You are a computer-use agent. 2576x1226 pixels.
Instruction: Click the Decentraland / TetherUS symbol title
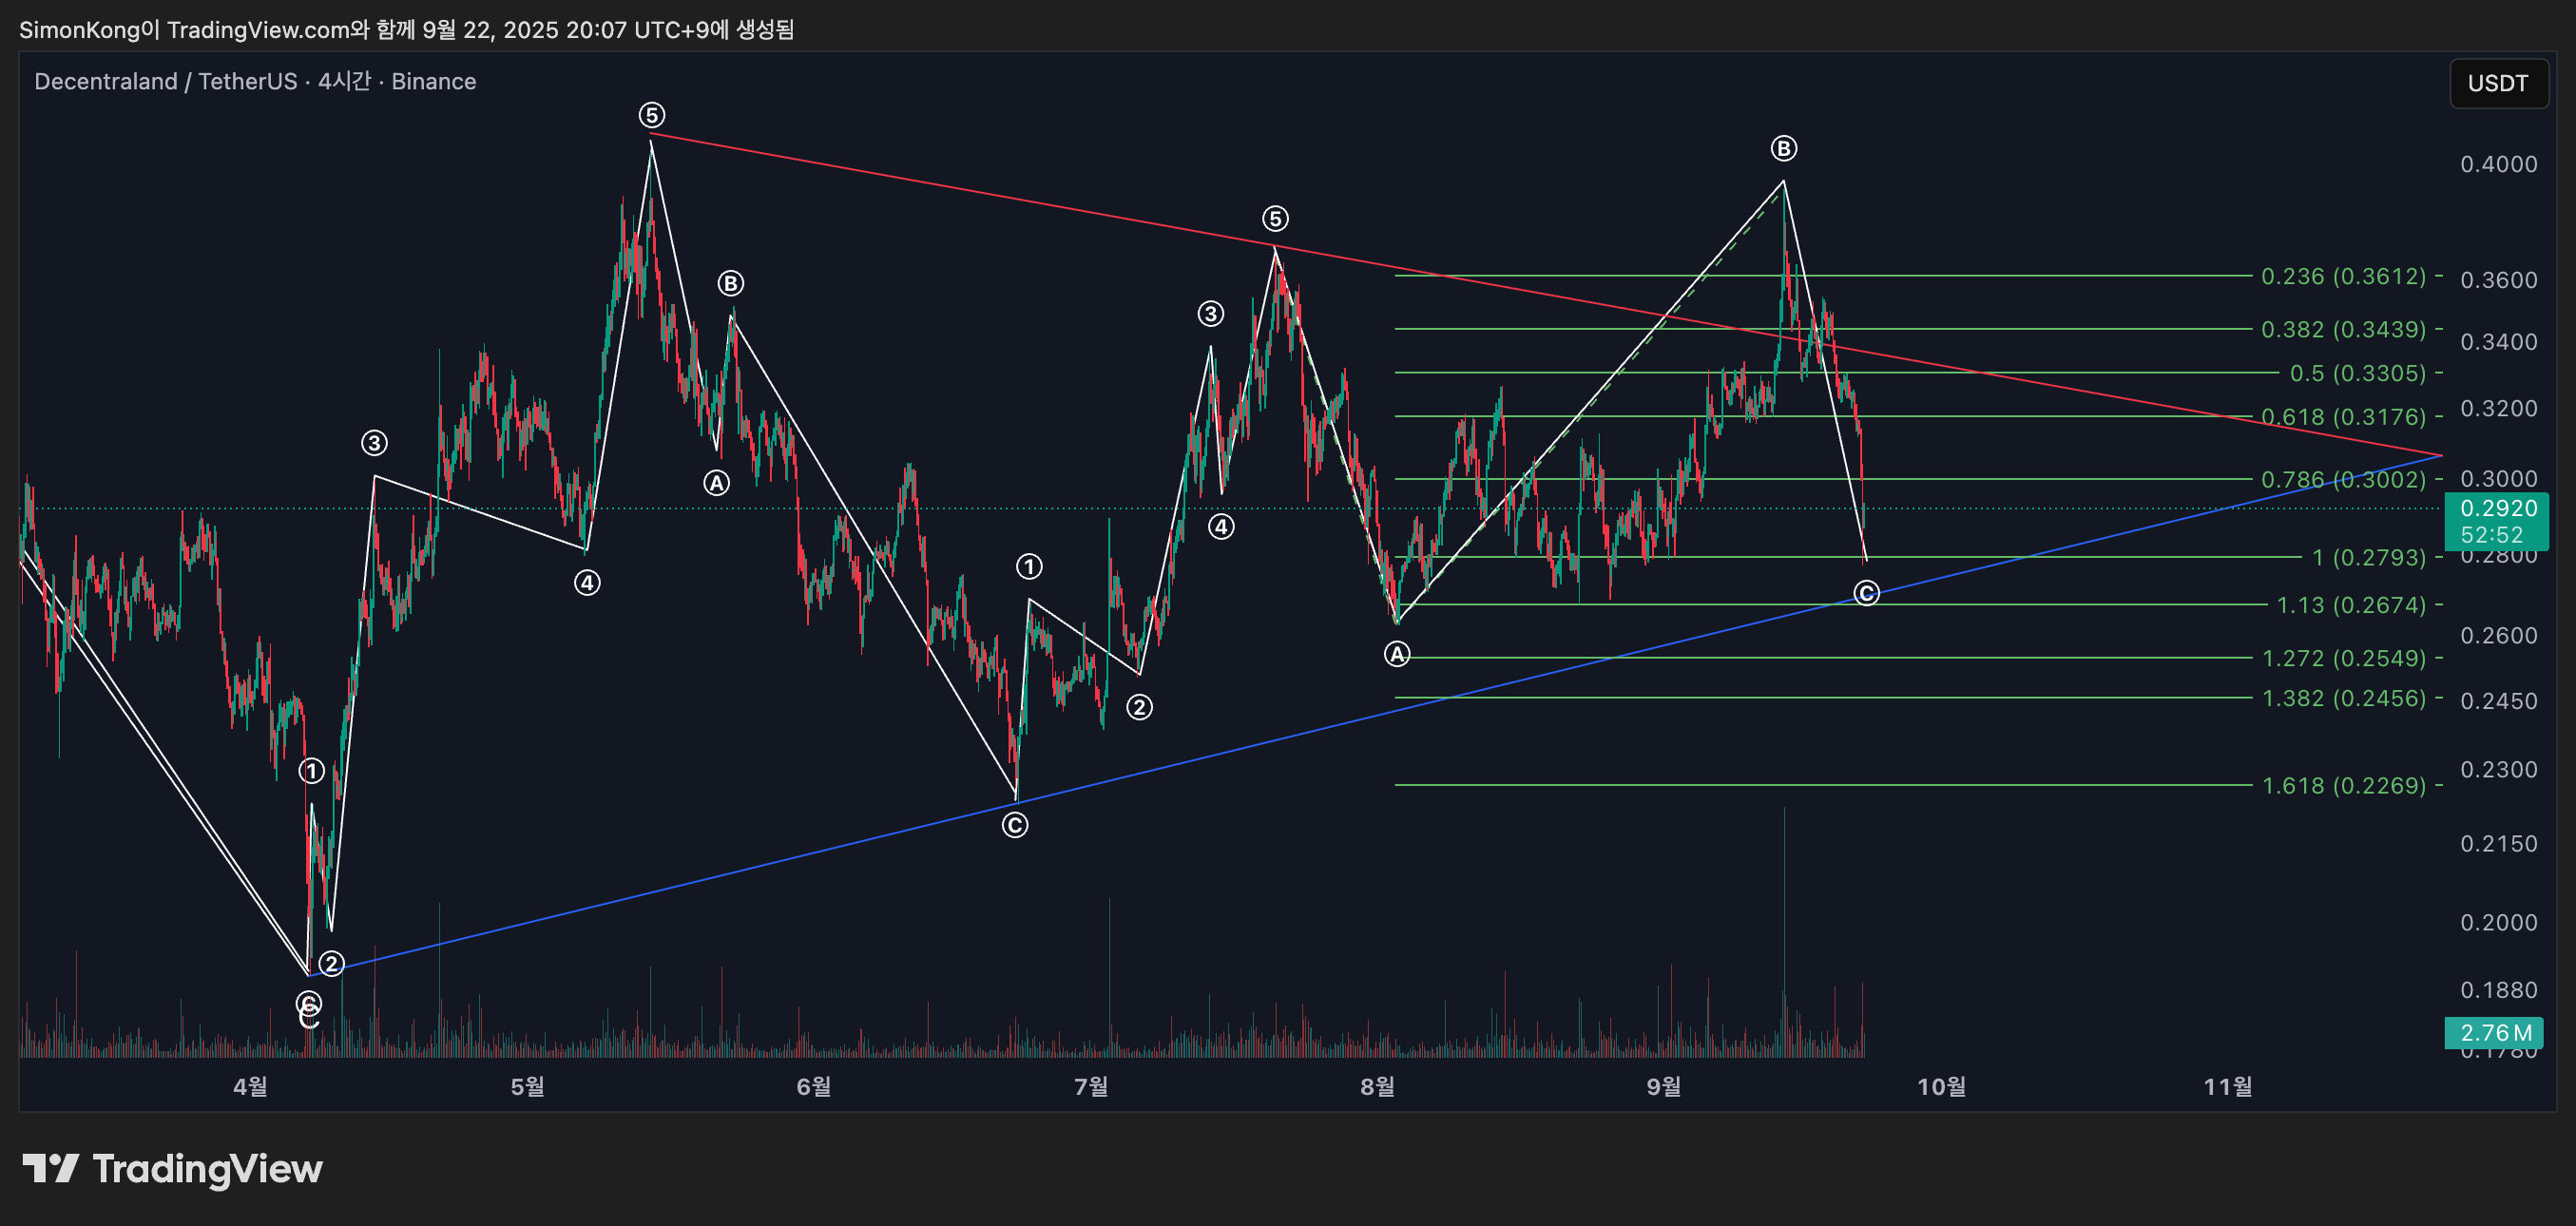click(165, 81)
